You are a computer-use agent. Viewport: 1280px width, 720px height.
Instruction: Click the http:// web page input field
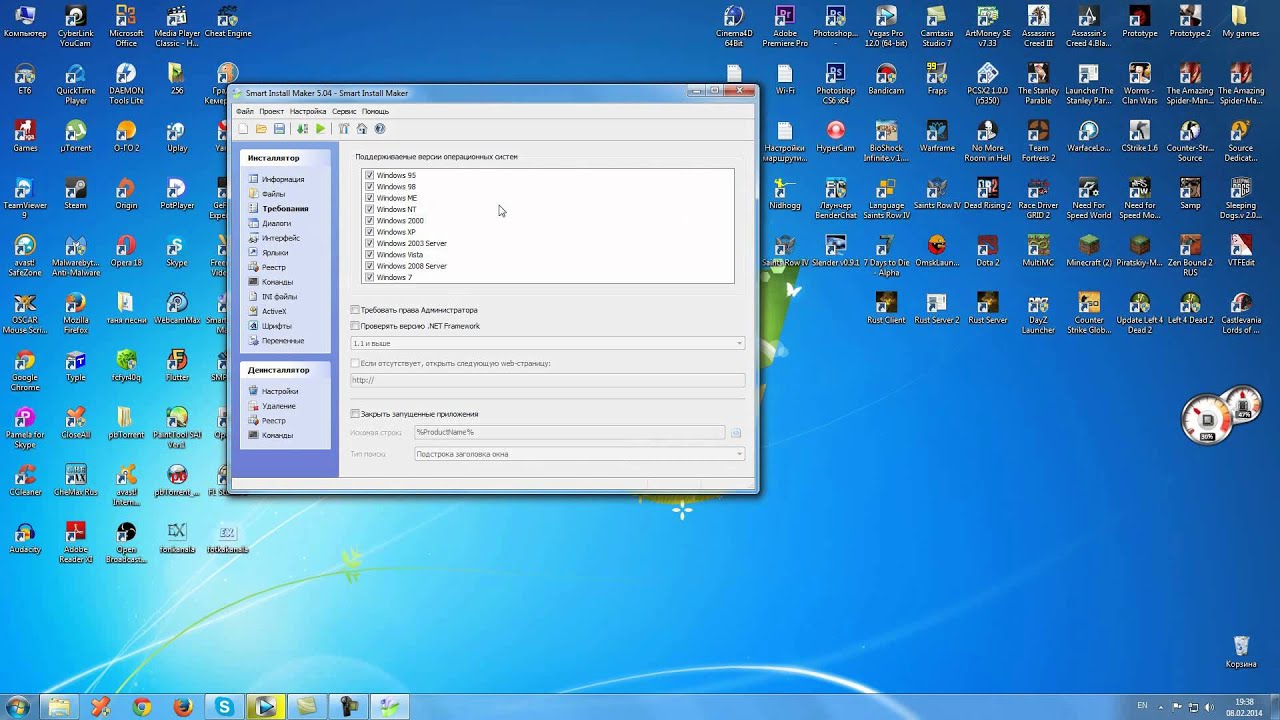click(547, 380)
